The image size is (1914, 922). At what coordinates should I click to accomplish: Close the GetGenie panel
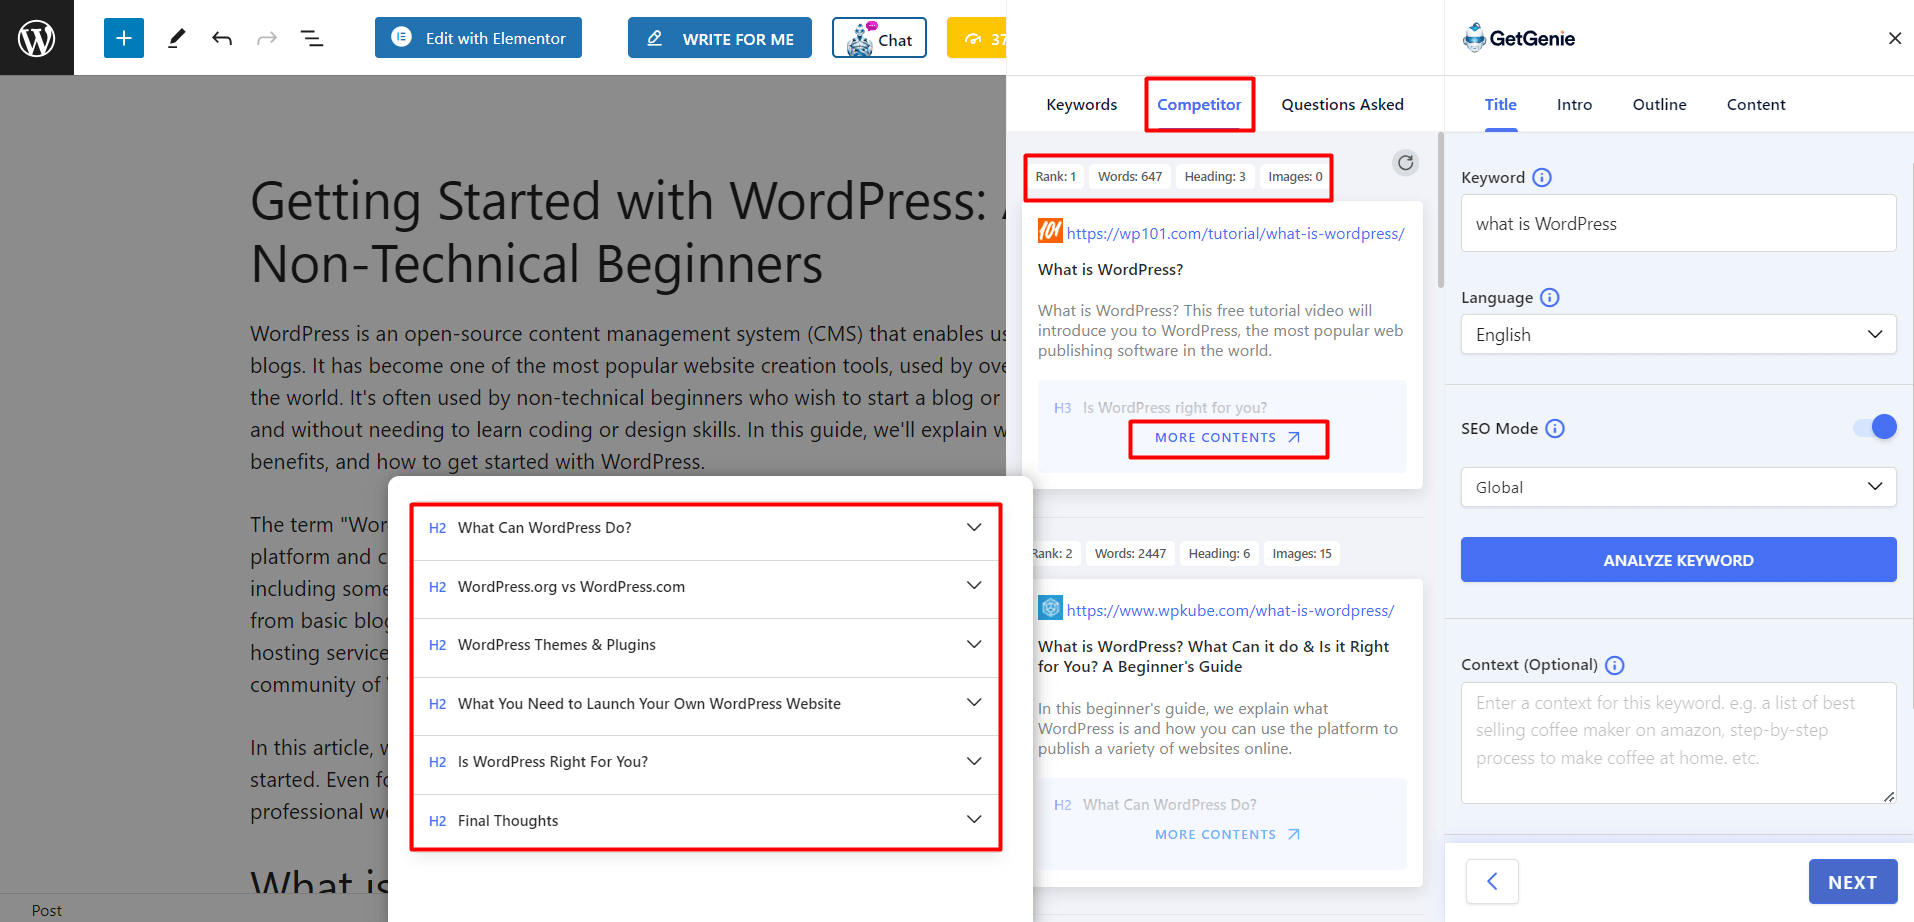[x=1894, y=38]
